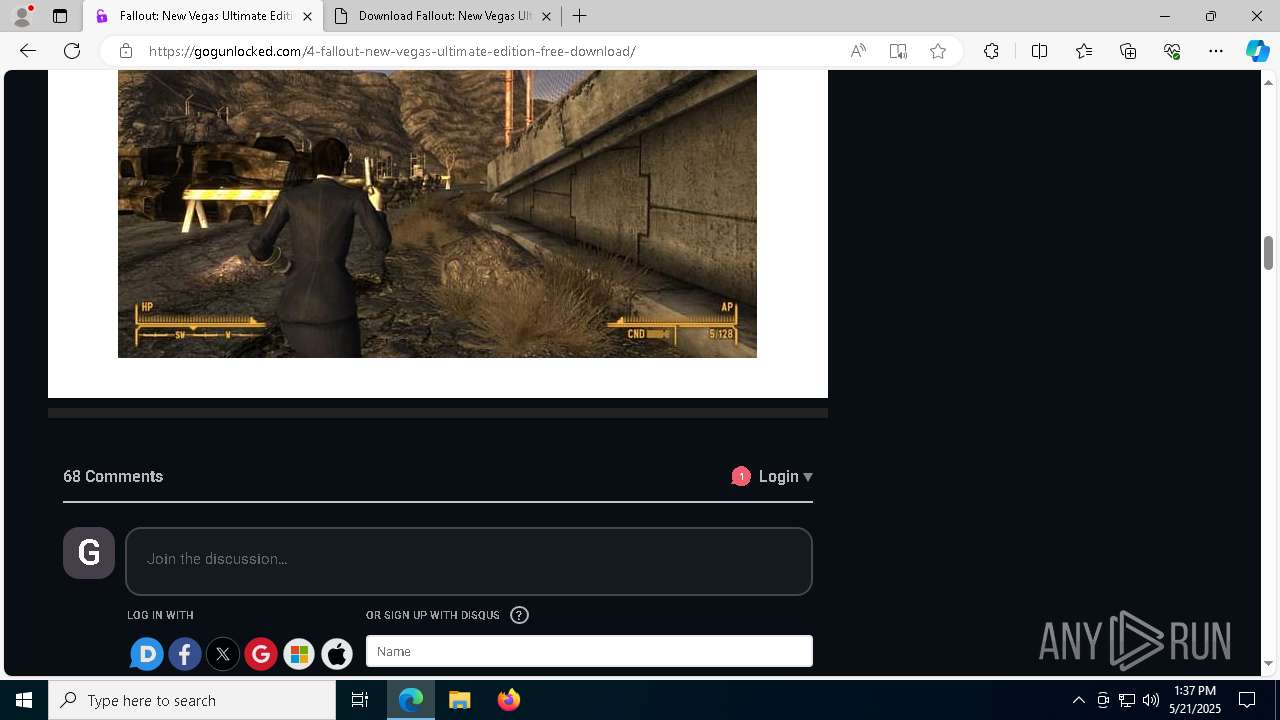Reload the page with the Refresh icon
Image resolution: width=1280 pixels, height=720 pixels.
click(x=72, y=51)
